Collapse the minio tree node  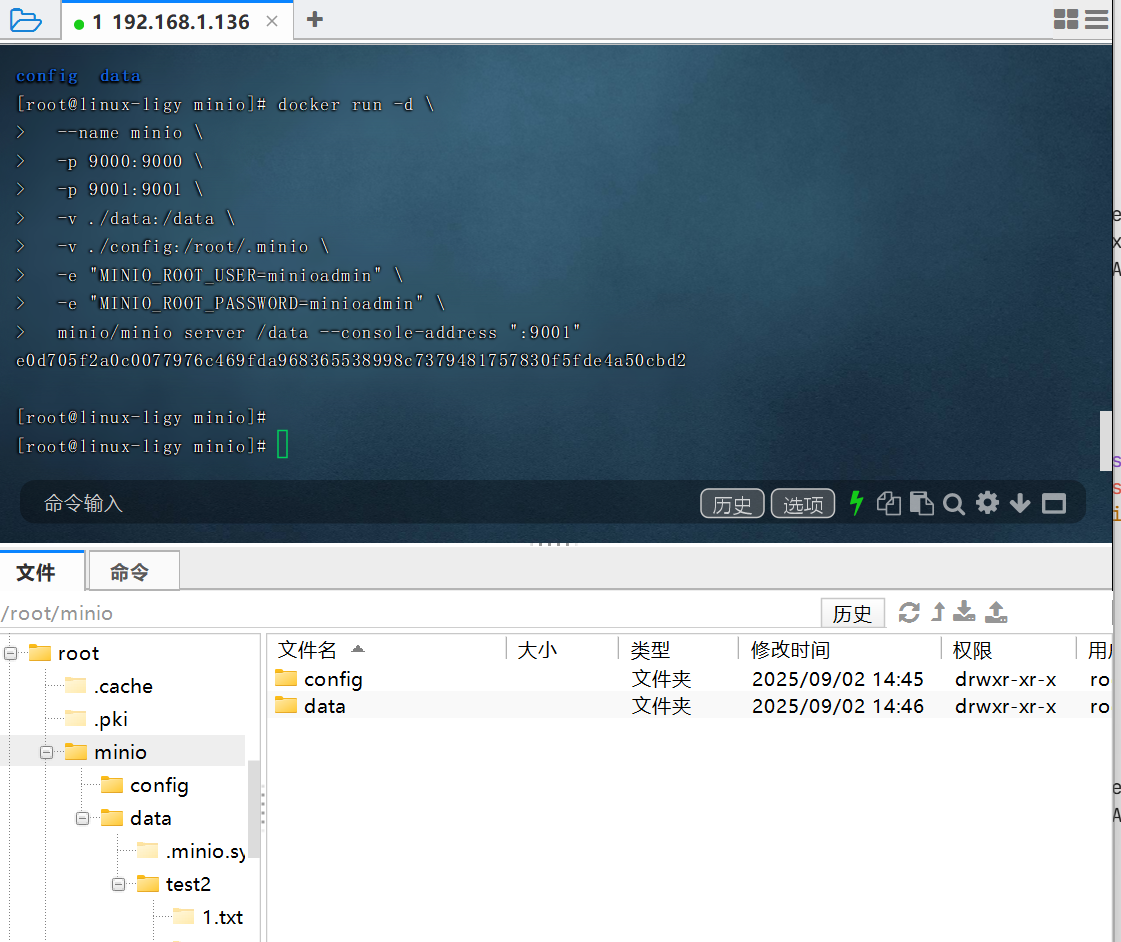(x=46, y=752)
